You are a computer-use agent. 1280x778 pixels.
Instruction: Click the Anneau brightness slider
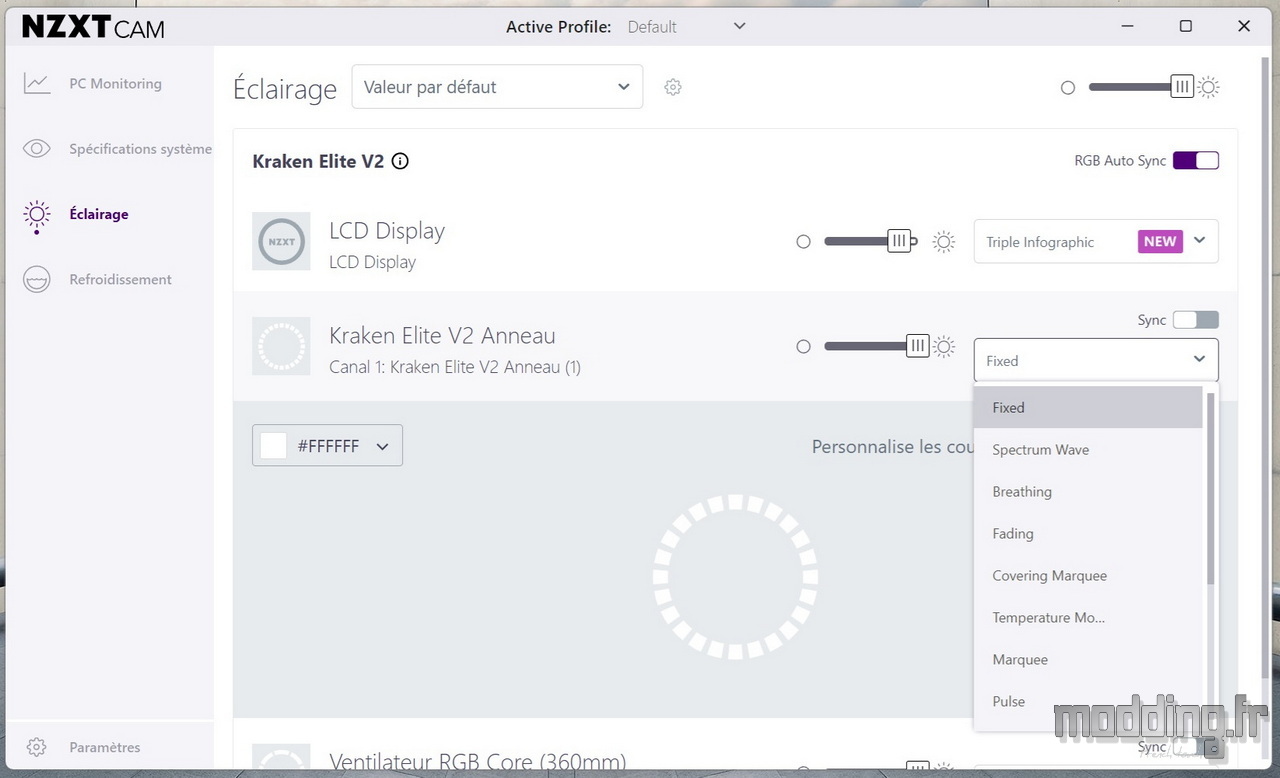876,347
